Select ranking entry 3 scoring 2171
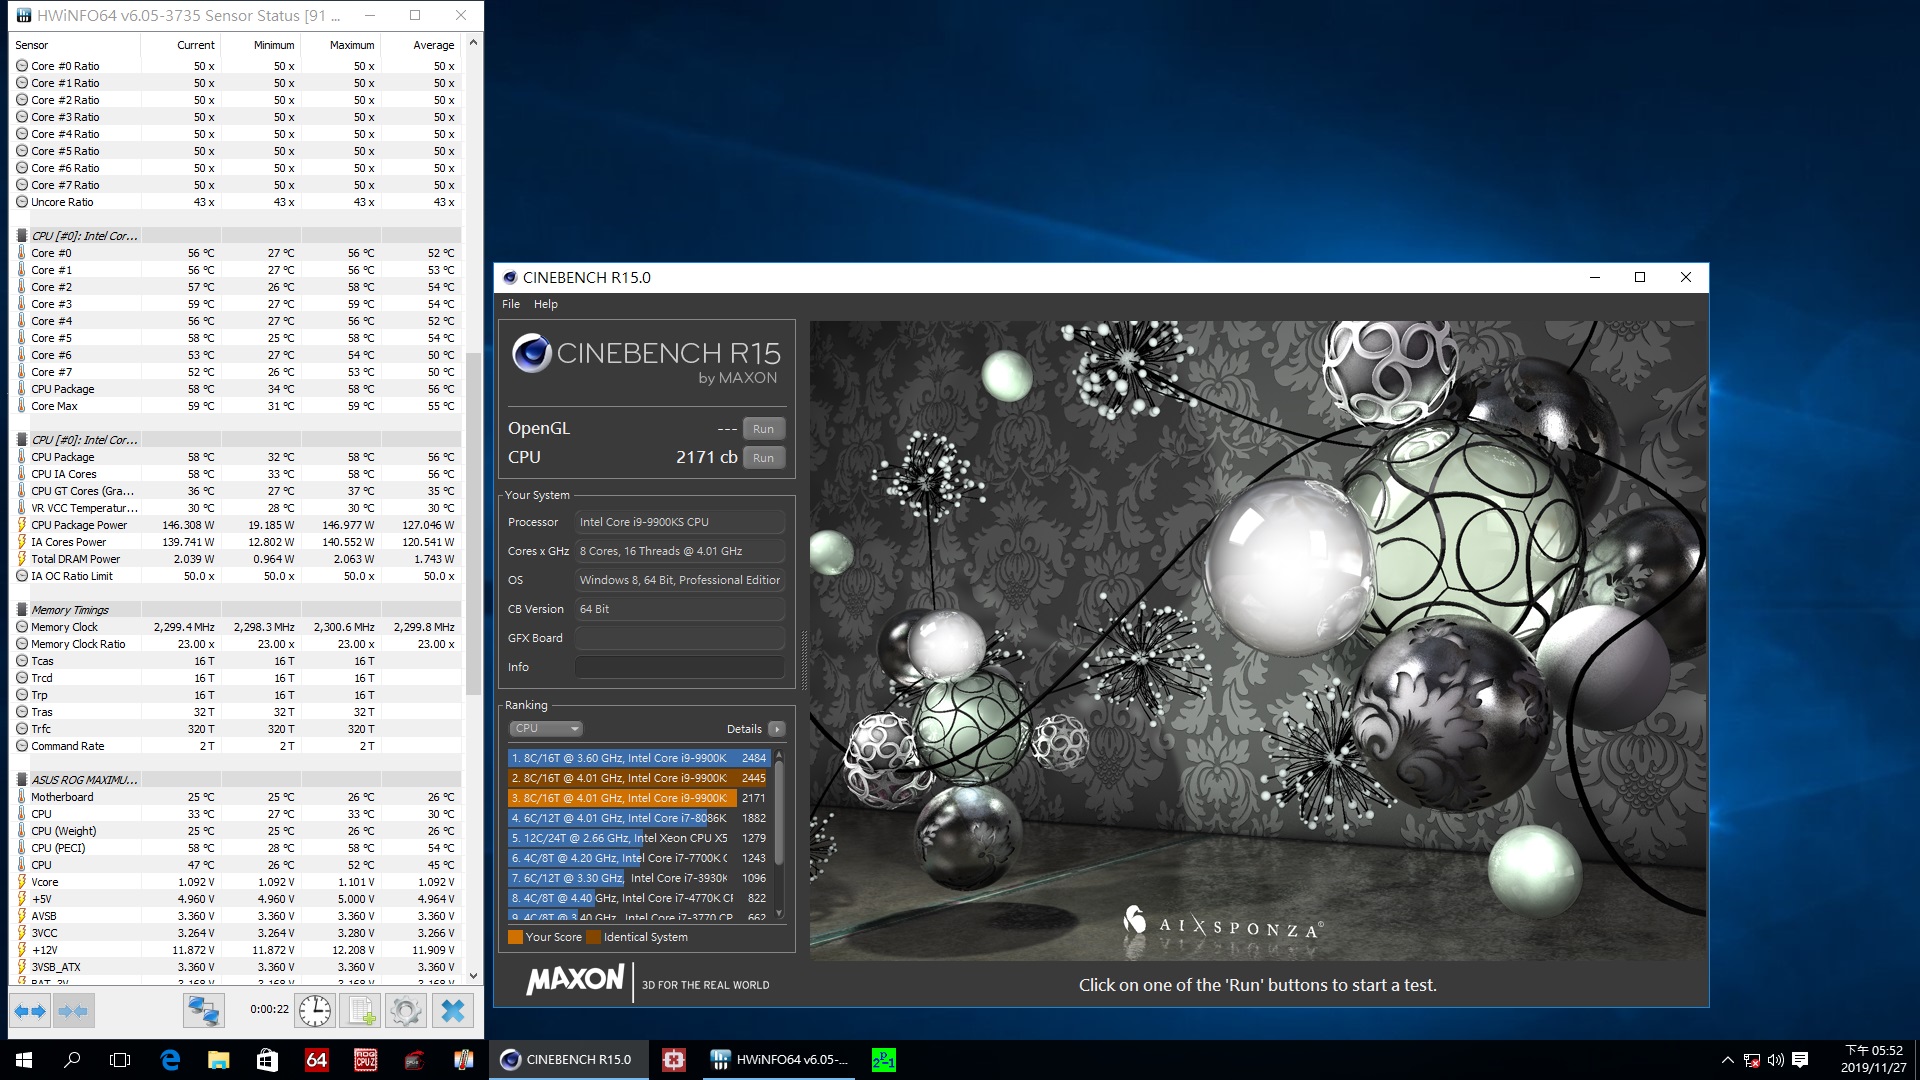The height and width of the screenshot is (1080, 1920). [x=638, y=798]
